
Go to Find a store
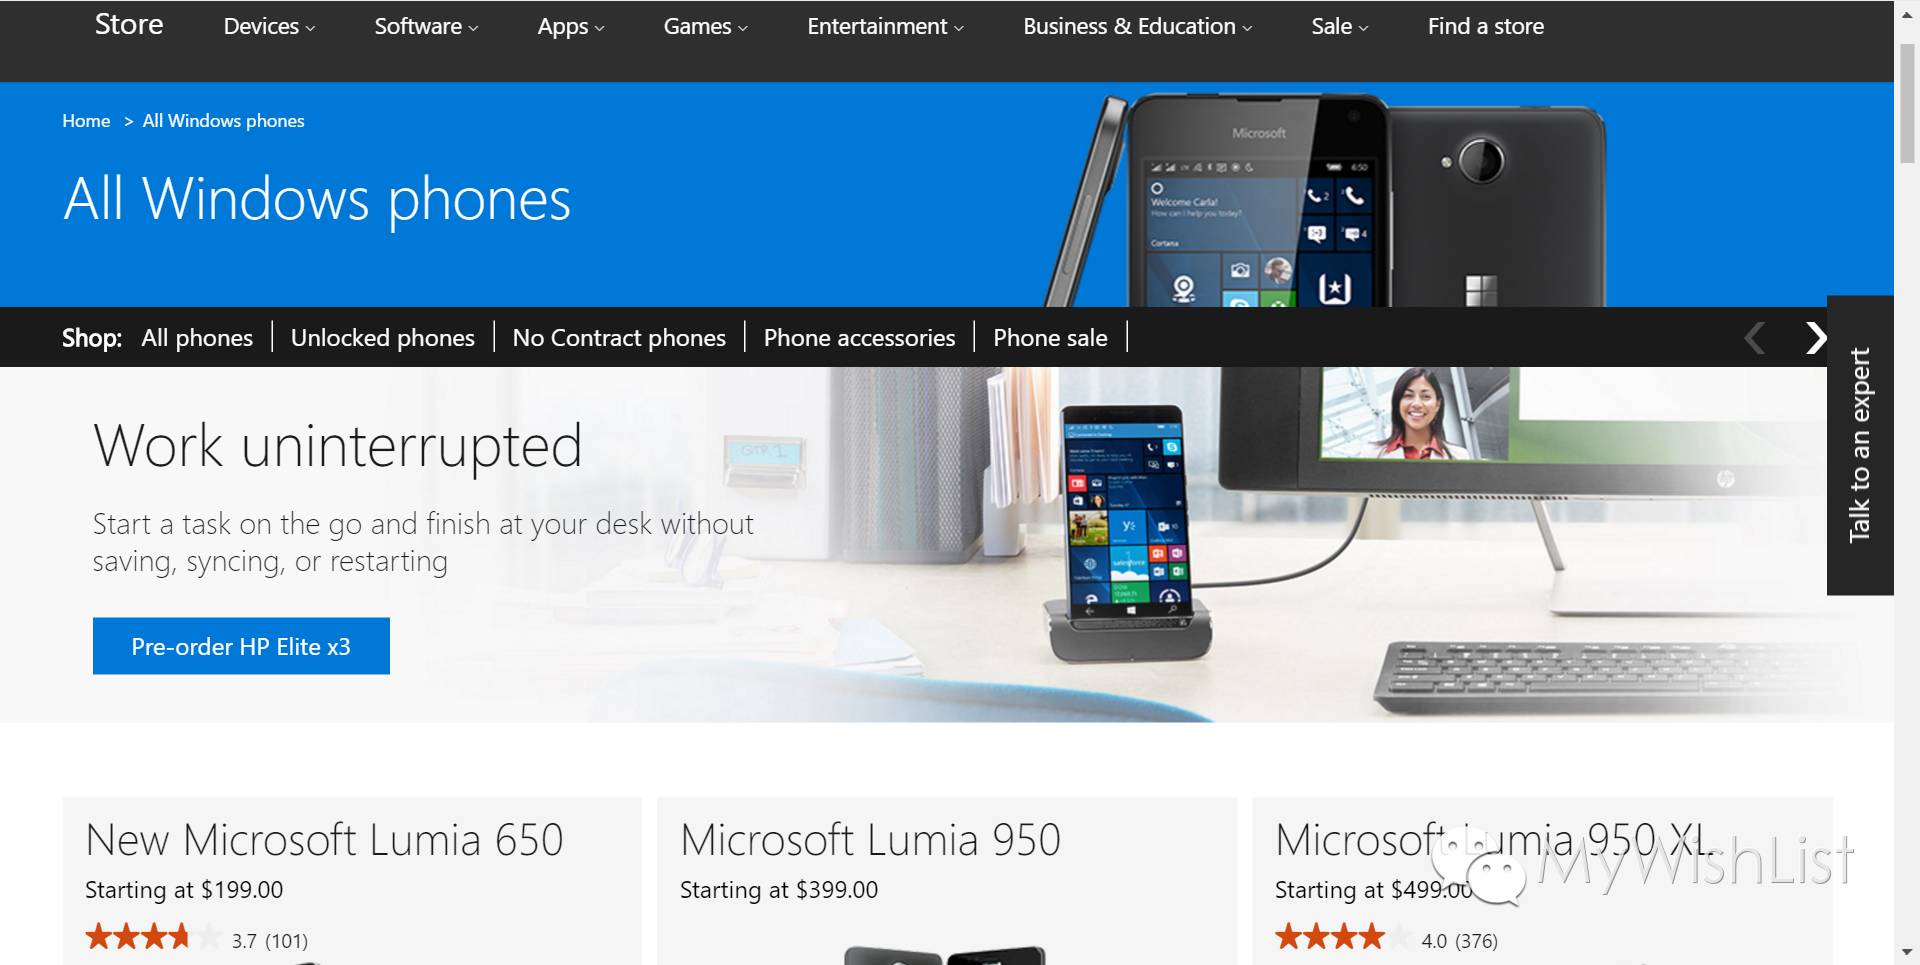pyautogui.click(x=1485, y=27)
